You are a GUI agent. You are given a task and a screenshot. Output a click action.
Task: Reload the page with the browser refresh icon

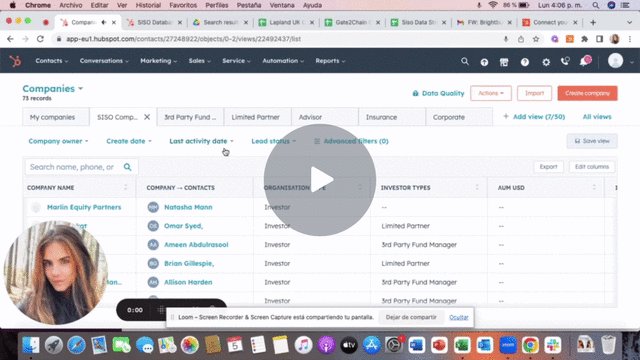click(x=40, y=39)
